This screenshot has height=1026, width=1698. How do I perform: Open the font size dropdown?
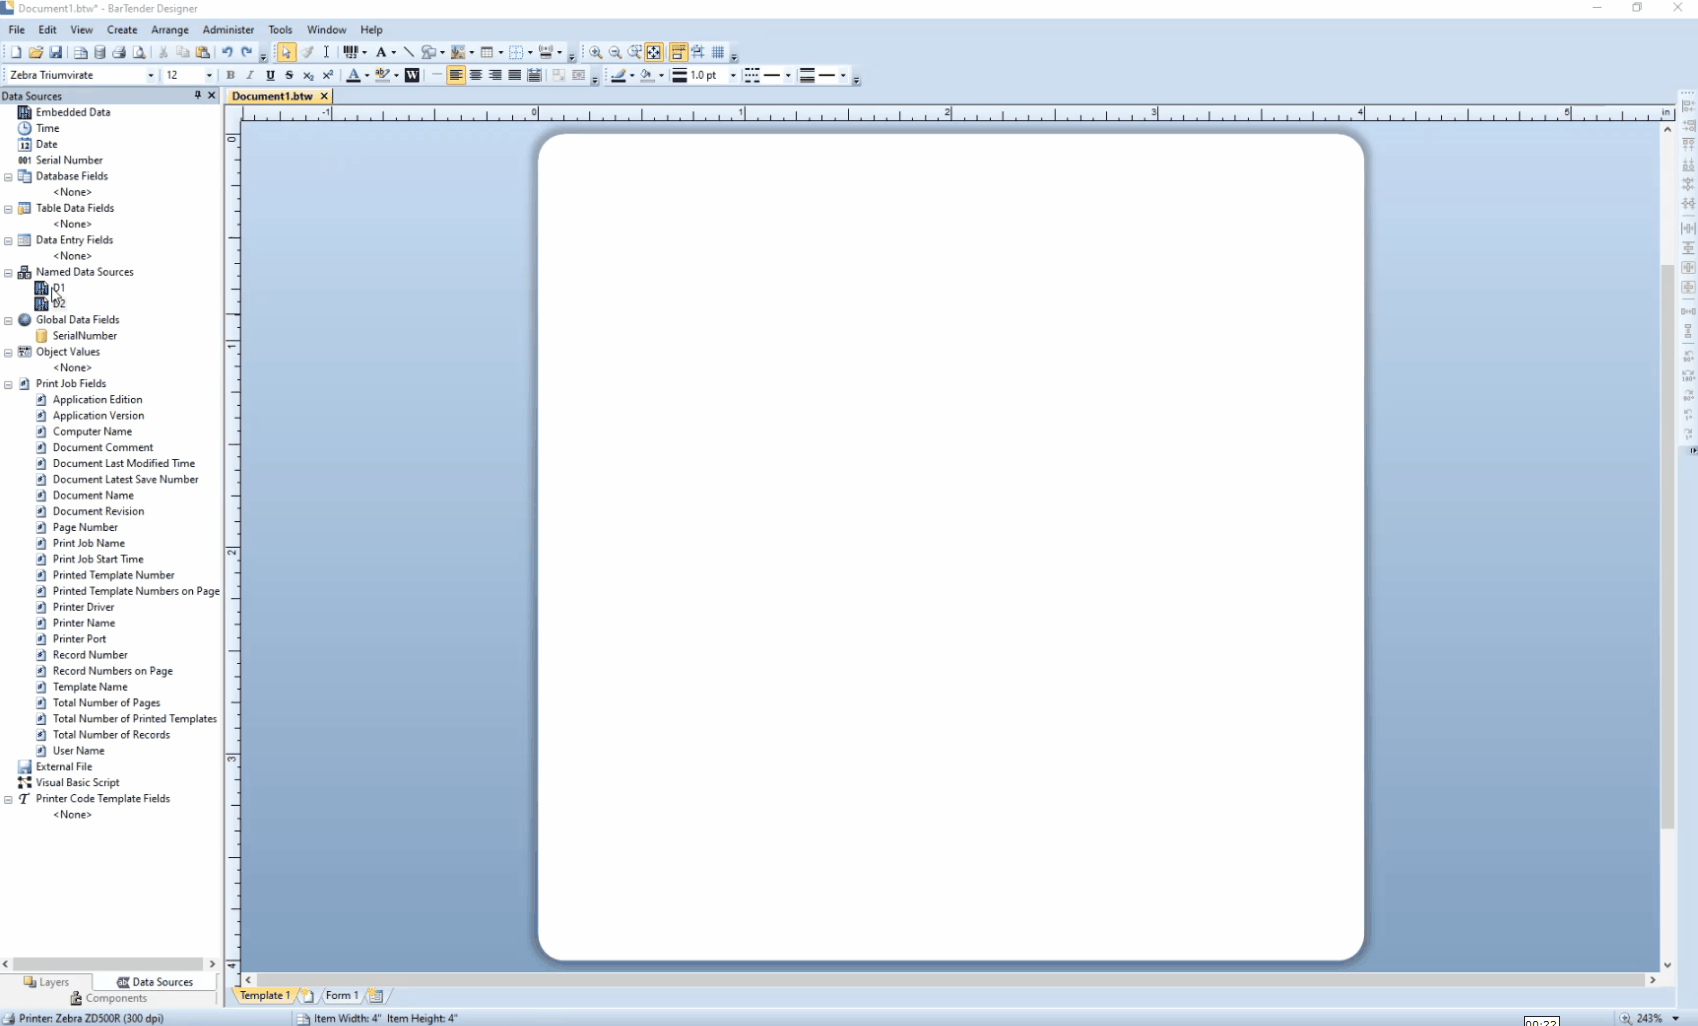click(209, 75)
